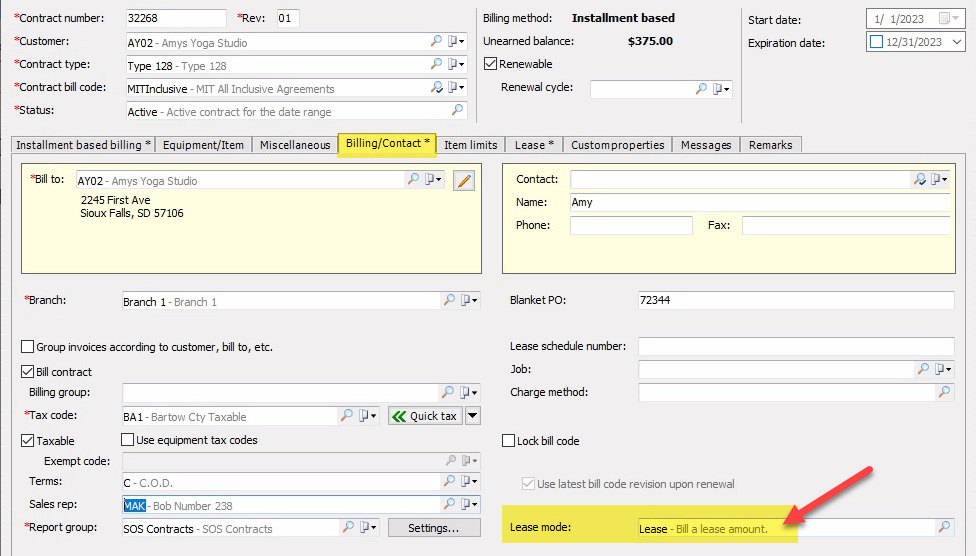The image size is (976, 556).
Task: Toggle Use latest bill code revision upon renewal
Action: (528, 484)
